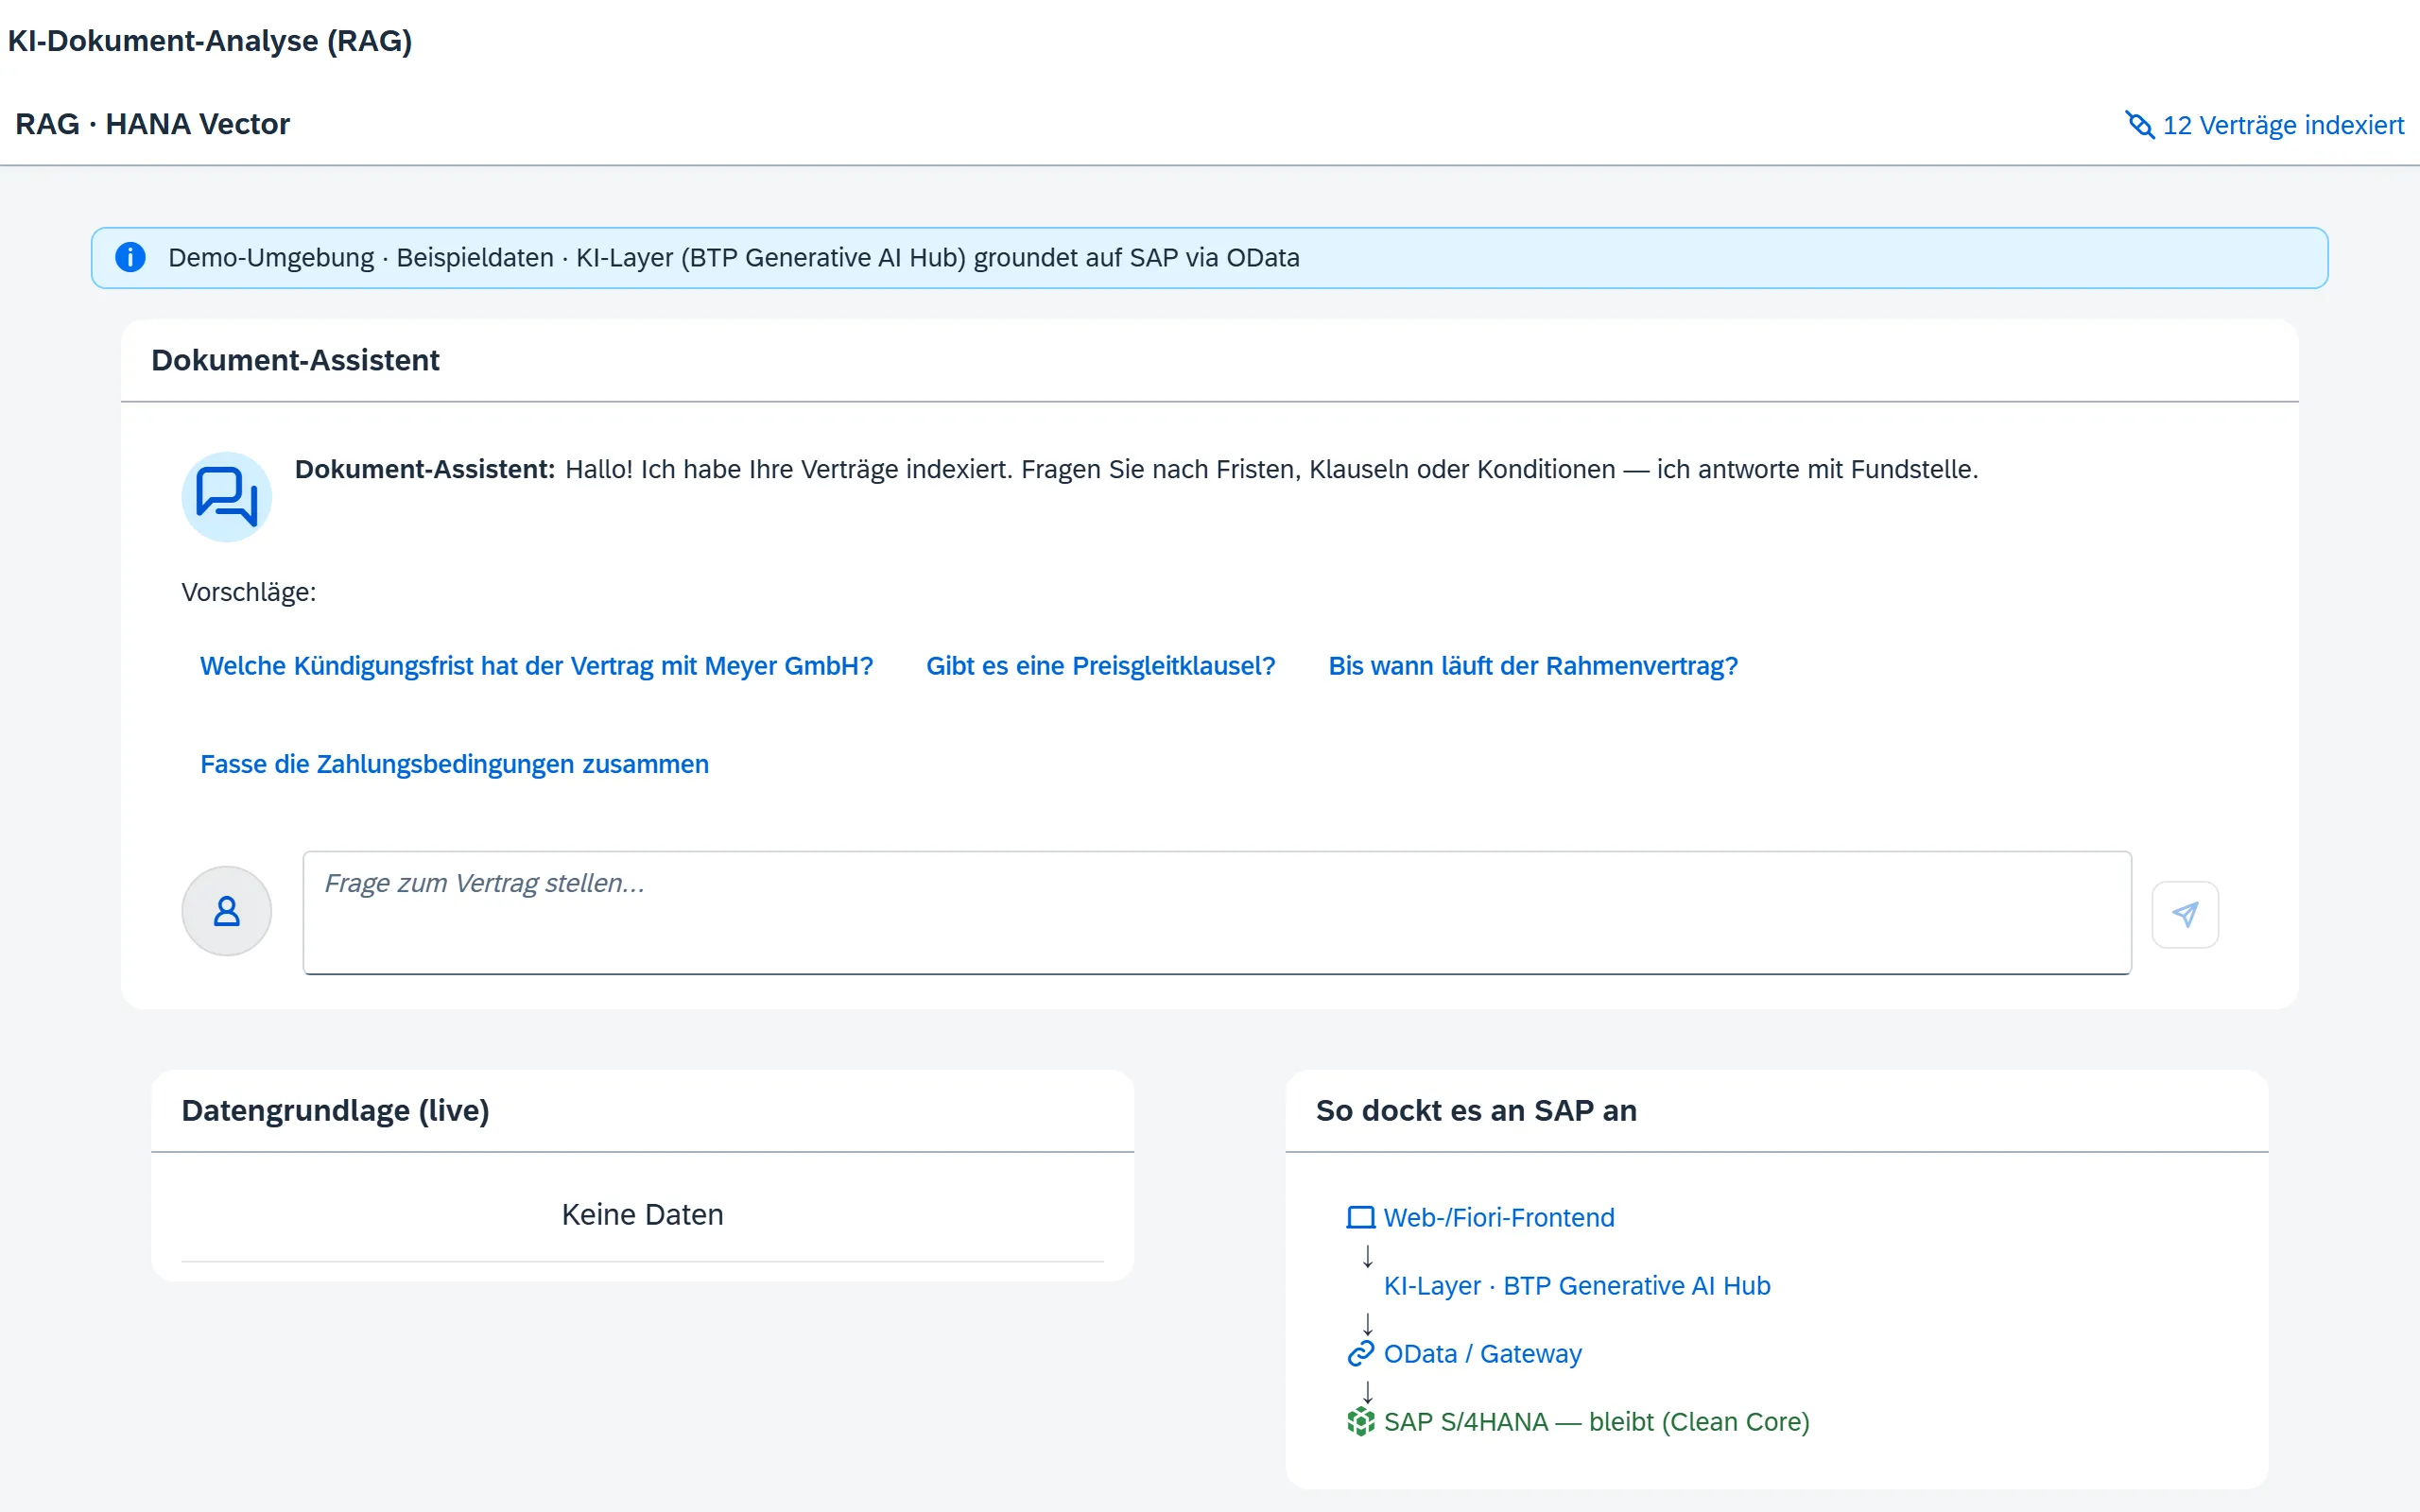Click the tag icon beside Verträge indexiert
This screenshot has width=2420, height=1512.
click(x=2139, y=125)
